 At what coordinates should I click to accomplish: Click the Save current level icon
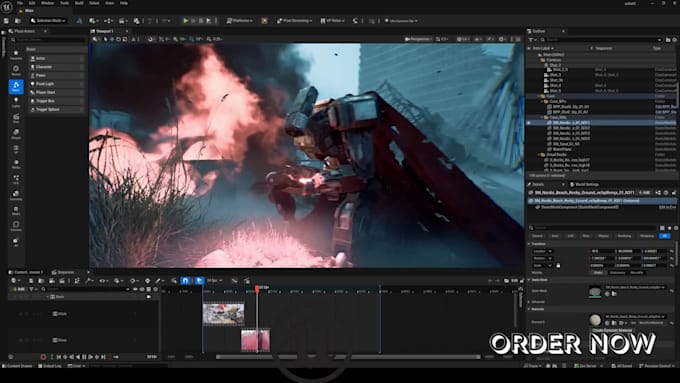coord(6,20)
